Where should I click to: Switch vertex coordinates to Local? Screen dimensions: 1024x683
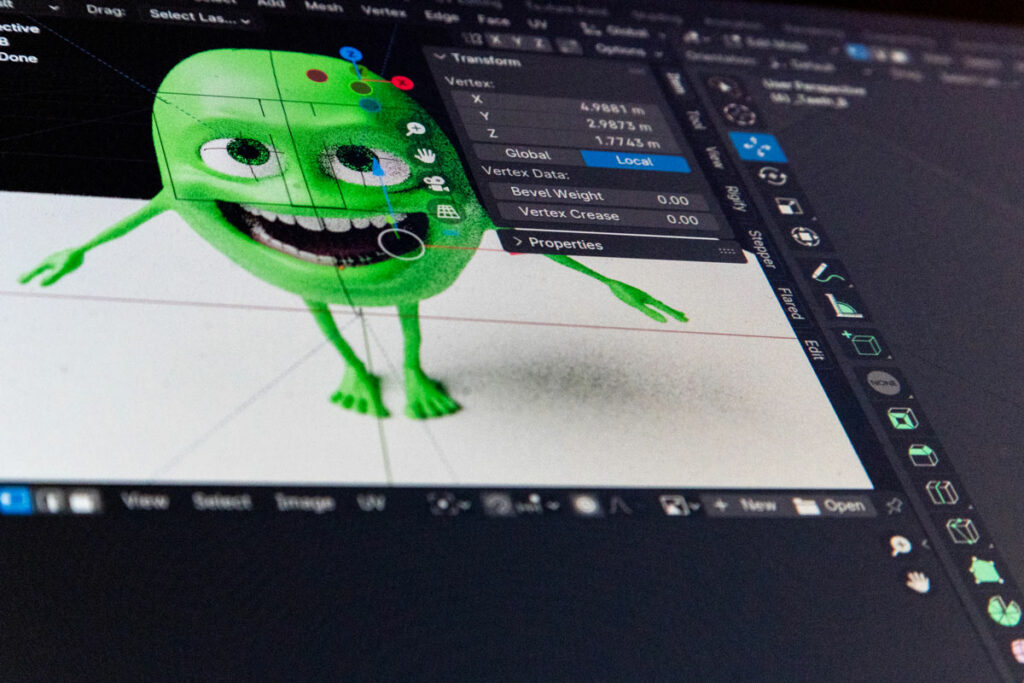tap(633, 161)
